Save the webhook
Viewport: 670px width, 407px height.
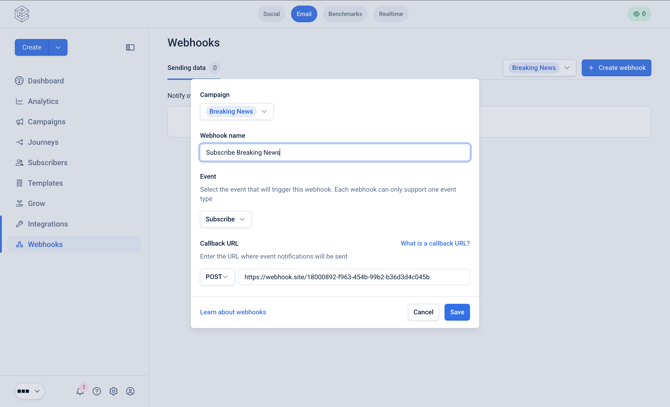pos(457,312)
